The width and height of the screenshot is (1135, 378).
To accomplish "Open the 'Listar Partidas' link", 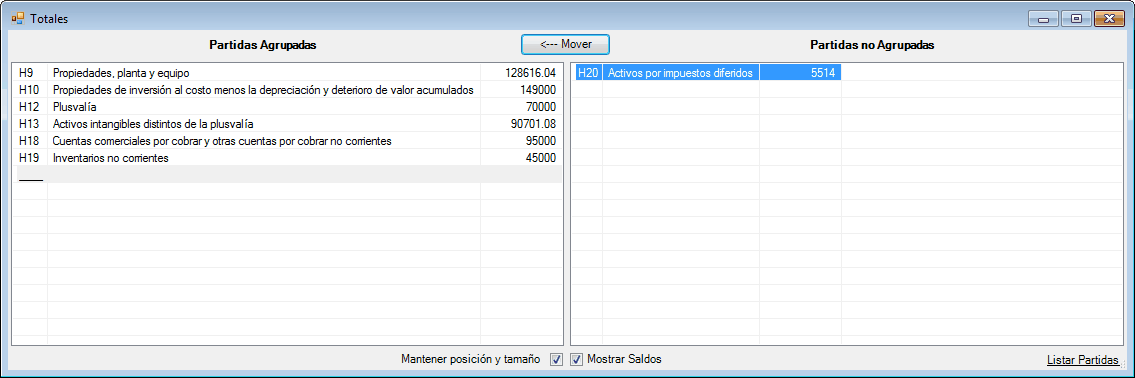I will tap(1084, 360).
